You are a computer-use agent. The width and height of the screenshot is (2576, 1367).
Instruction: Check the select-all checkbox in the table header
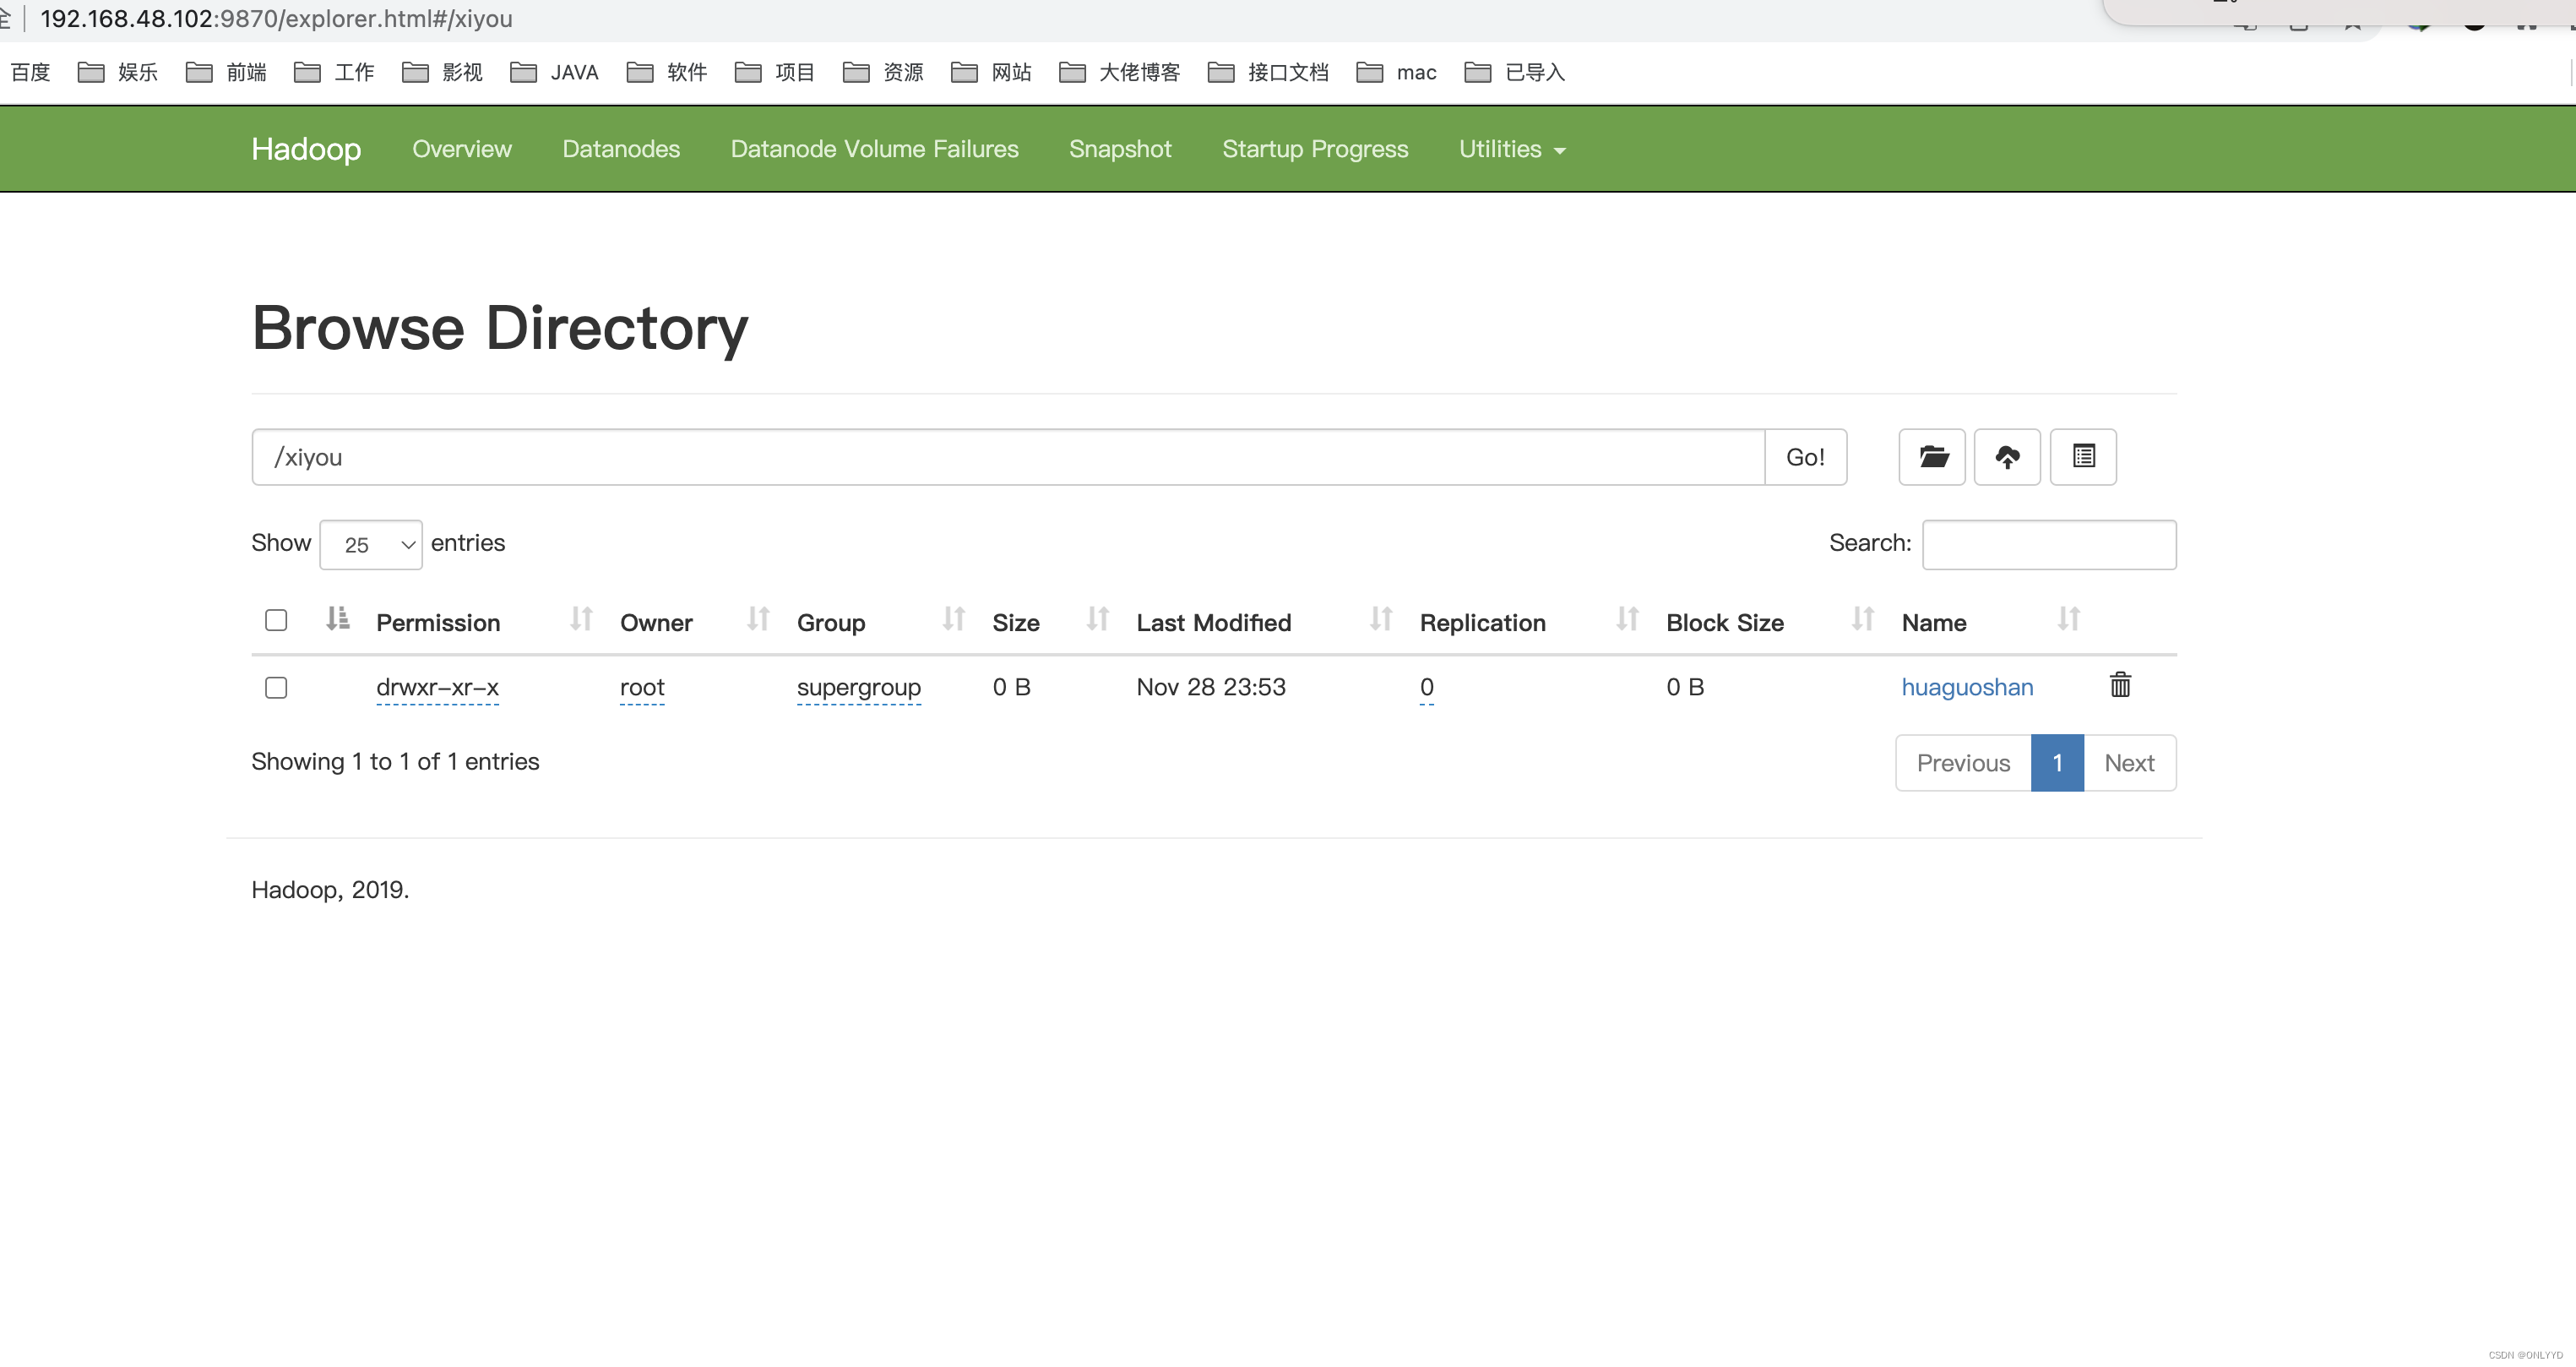275,620
